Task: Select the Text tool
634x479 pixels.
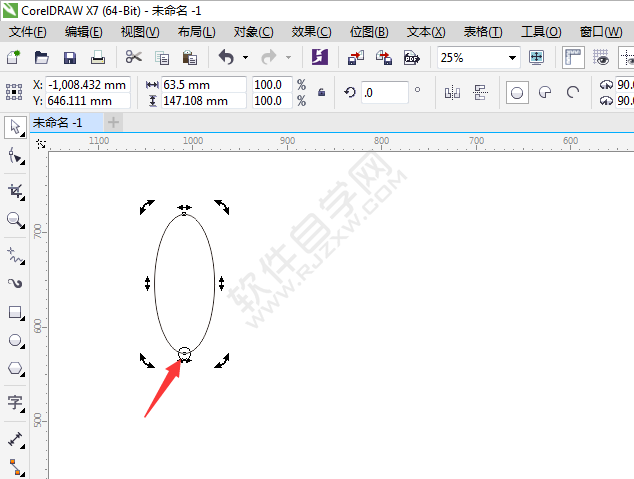Action: [15, 402]
